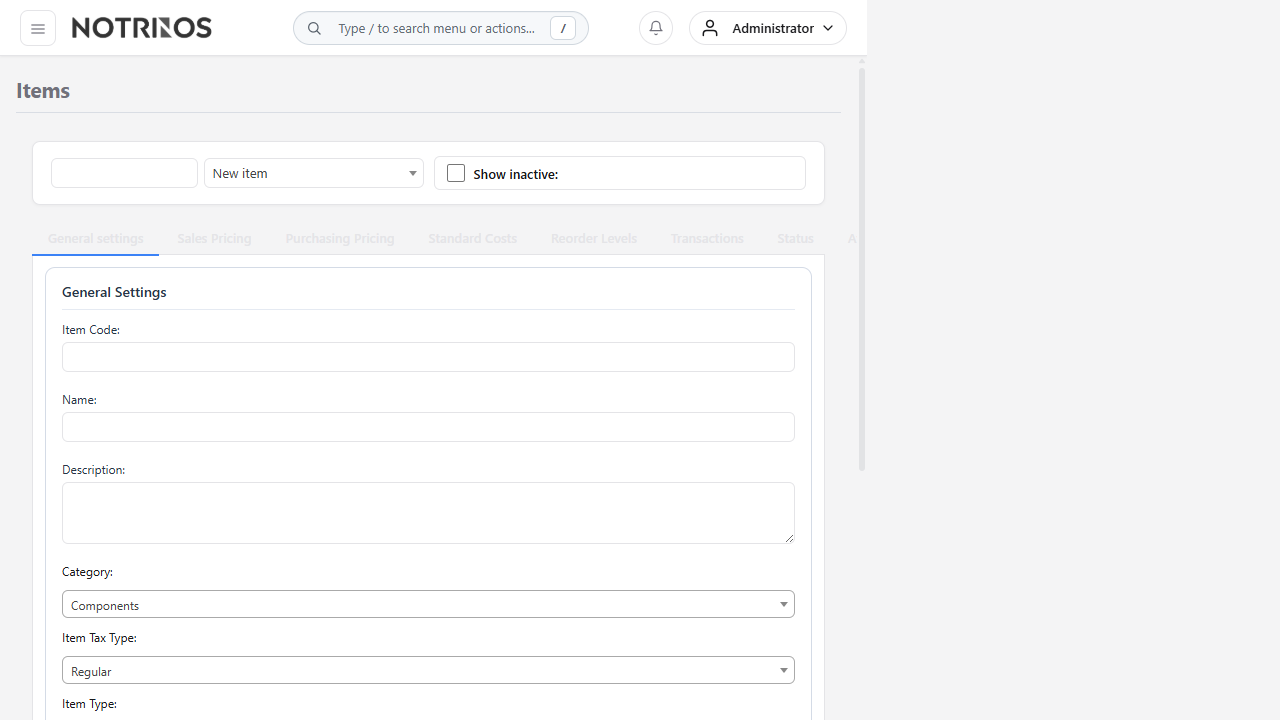Enable the Show inactive checkbox
The image size is (1280, 720).
456,173
